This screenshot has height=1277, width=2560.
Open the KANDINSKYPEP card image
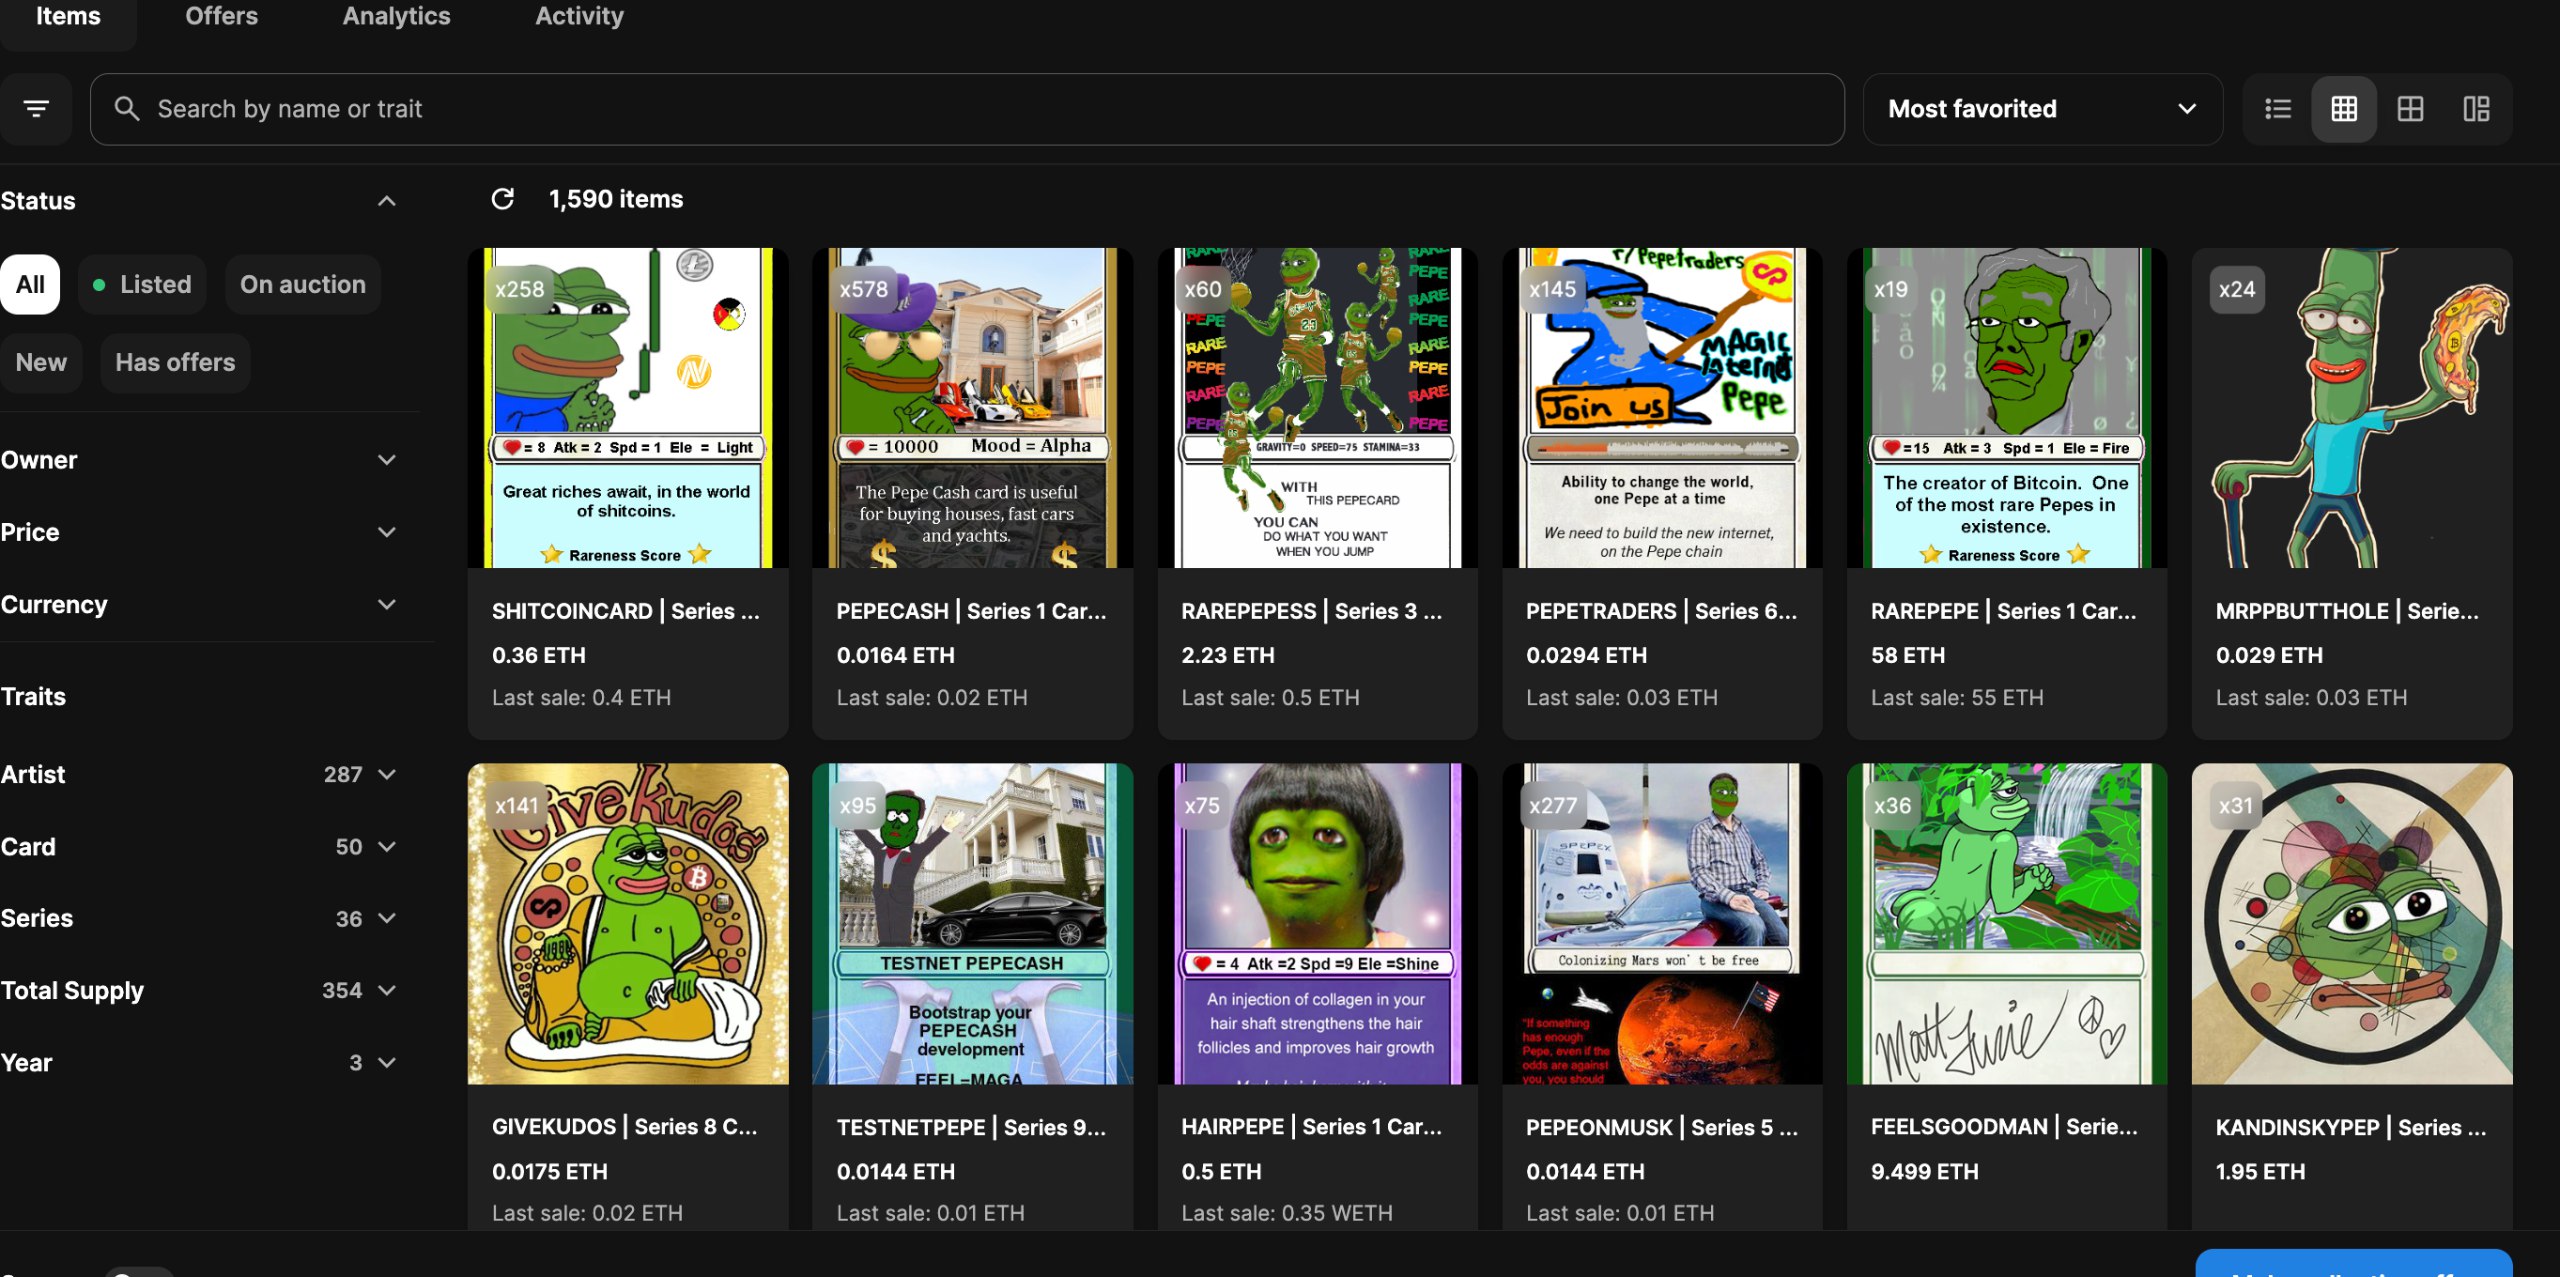tap(2352, 924)
